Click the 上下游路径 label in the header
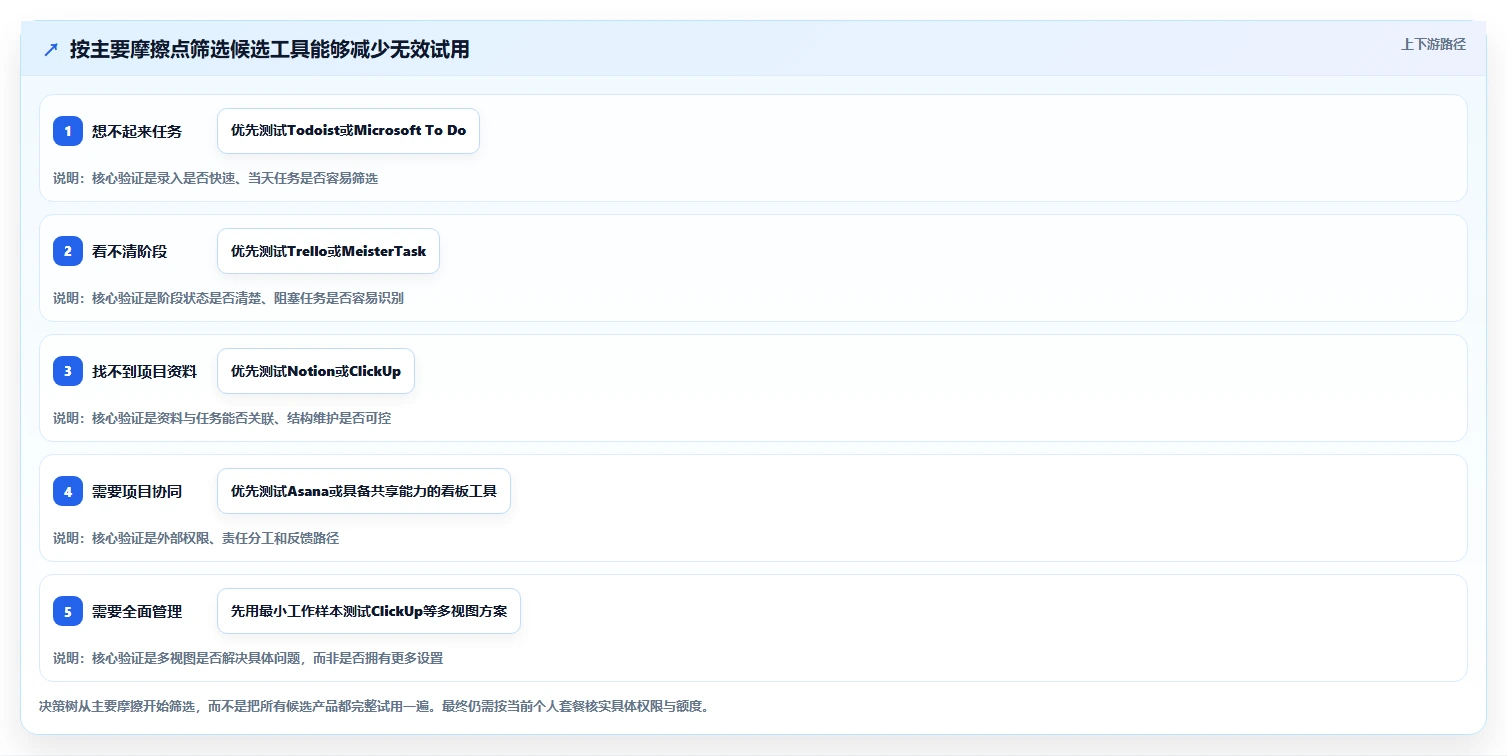Screen dimensions: 1507x756 1433,44
